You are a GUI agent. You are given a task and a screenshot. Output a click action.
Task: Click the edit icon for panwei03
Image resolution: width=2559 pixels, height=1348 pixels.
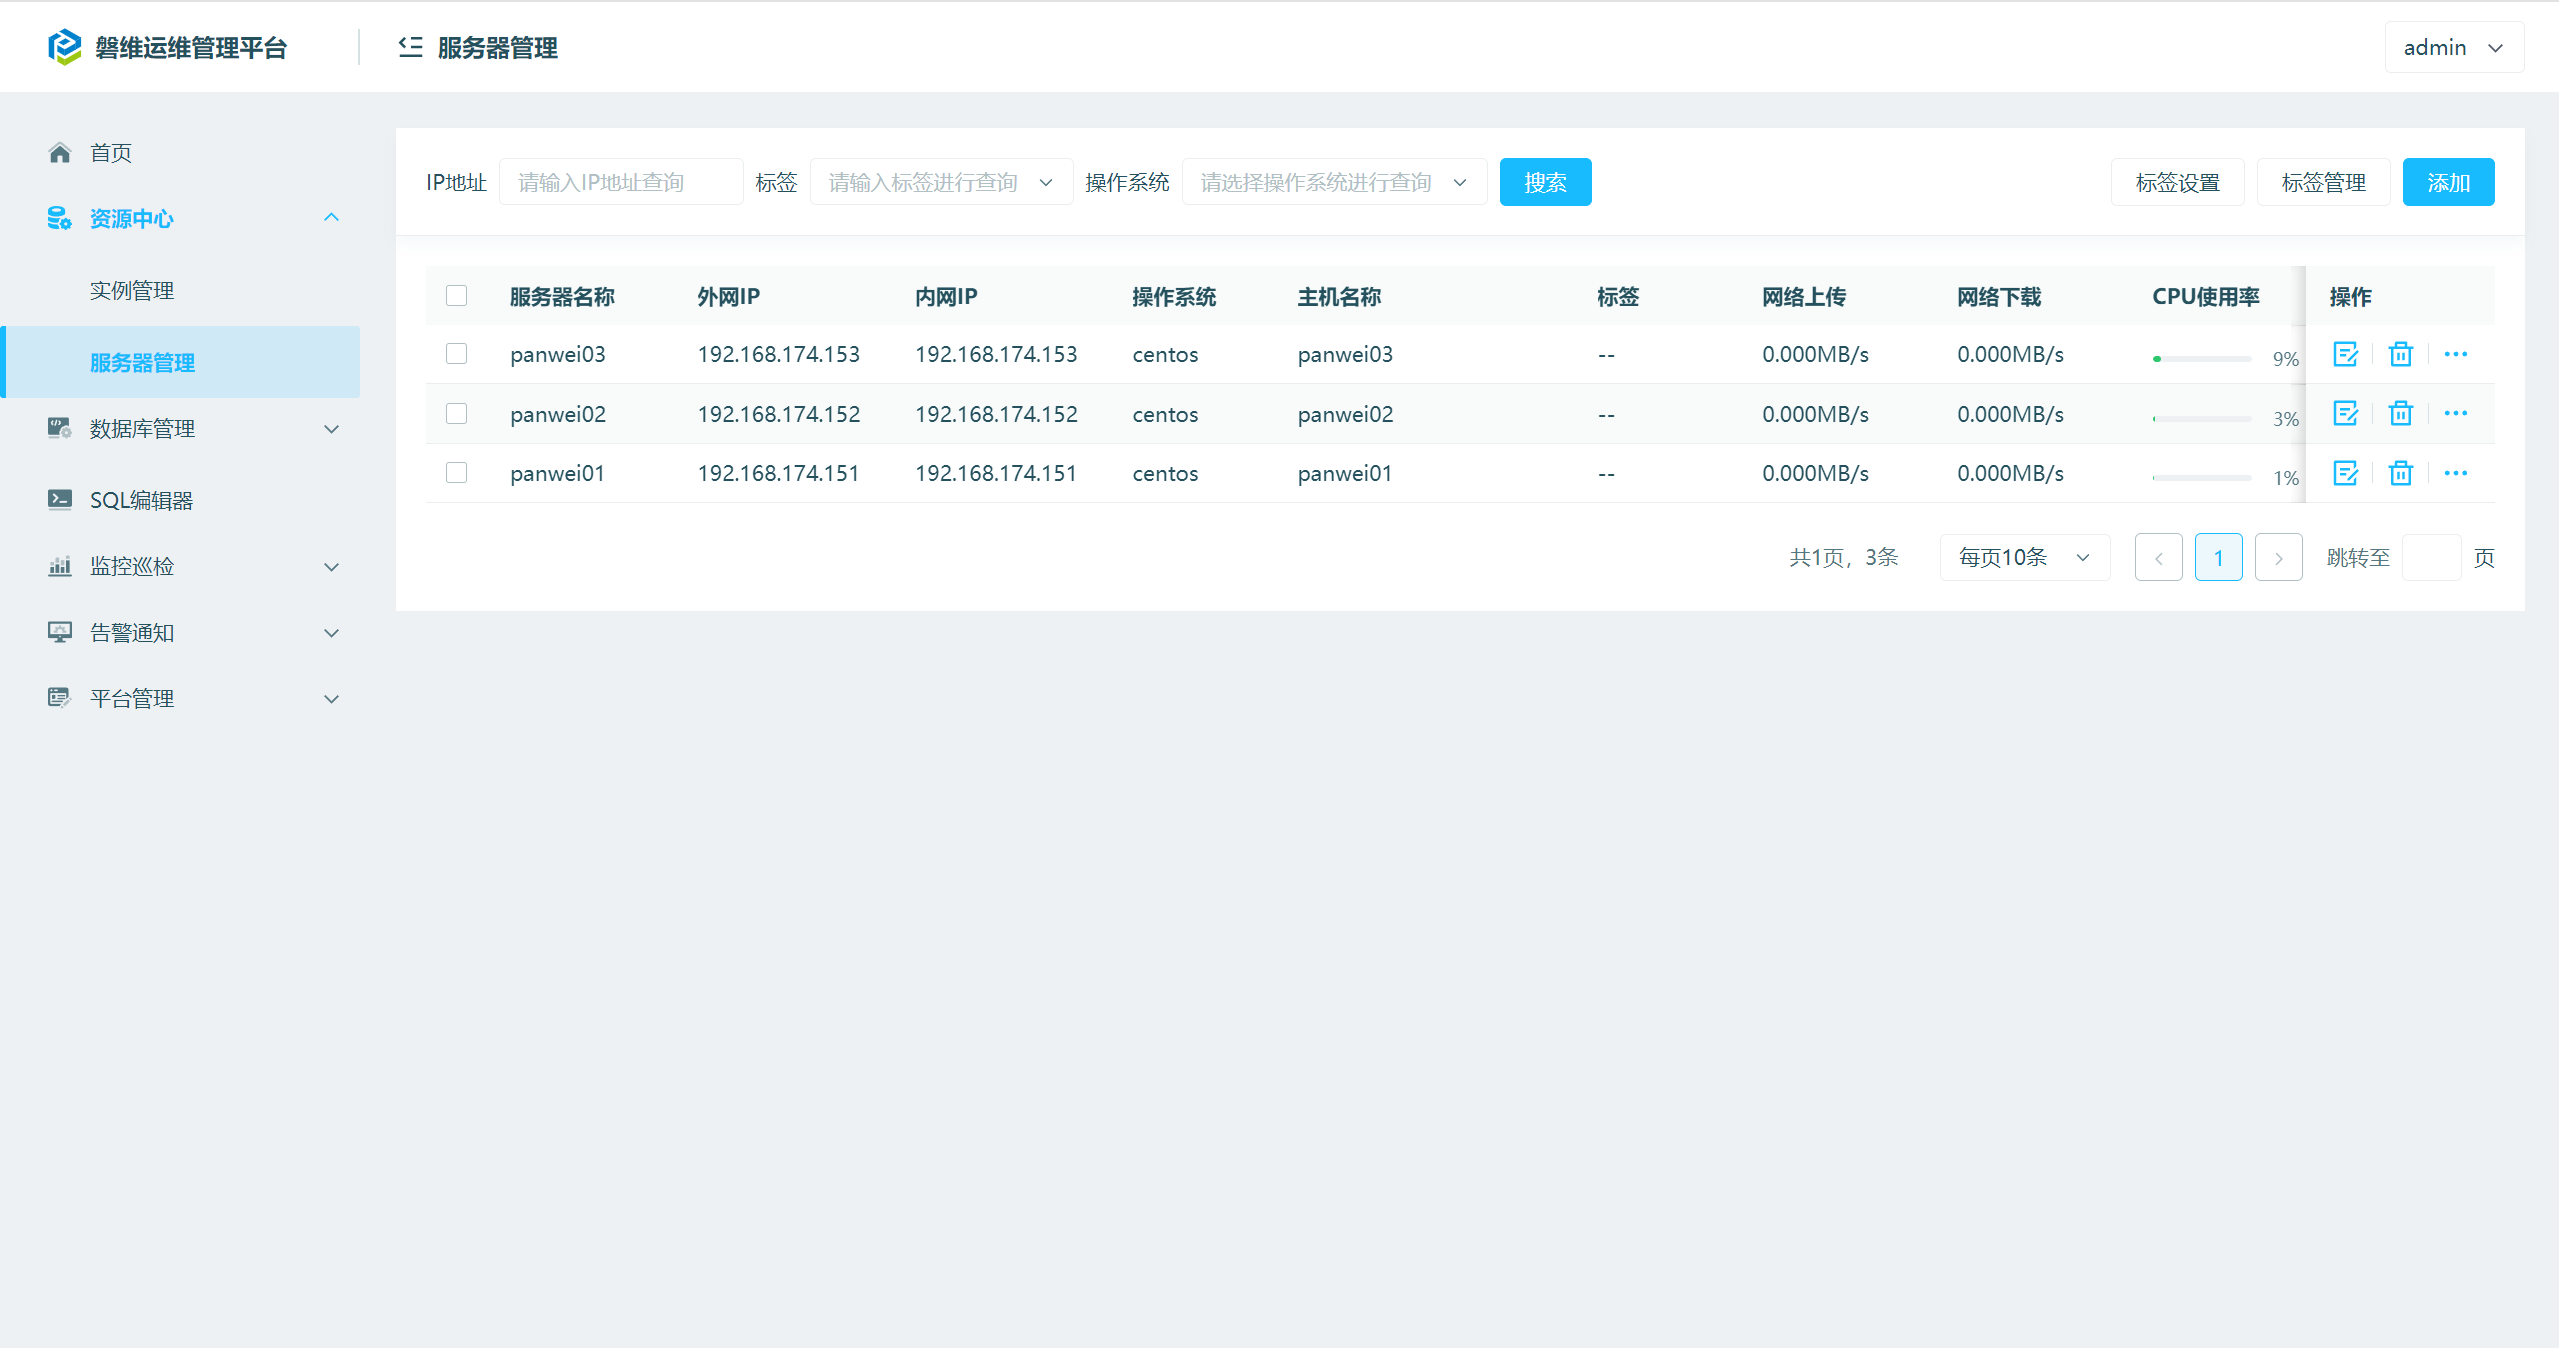(x=2345, y=354)
